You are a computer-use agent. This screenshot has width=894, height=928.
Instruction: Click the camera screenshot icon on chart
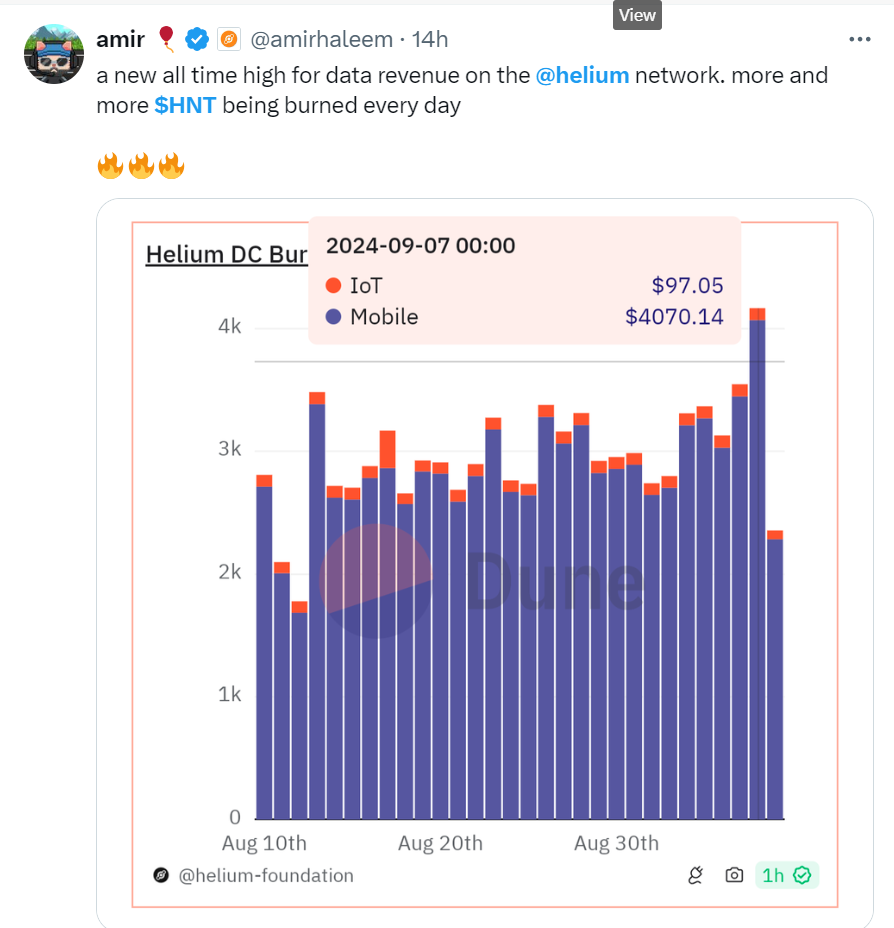coord(734,876)
